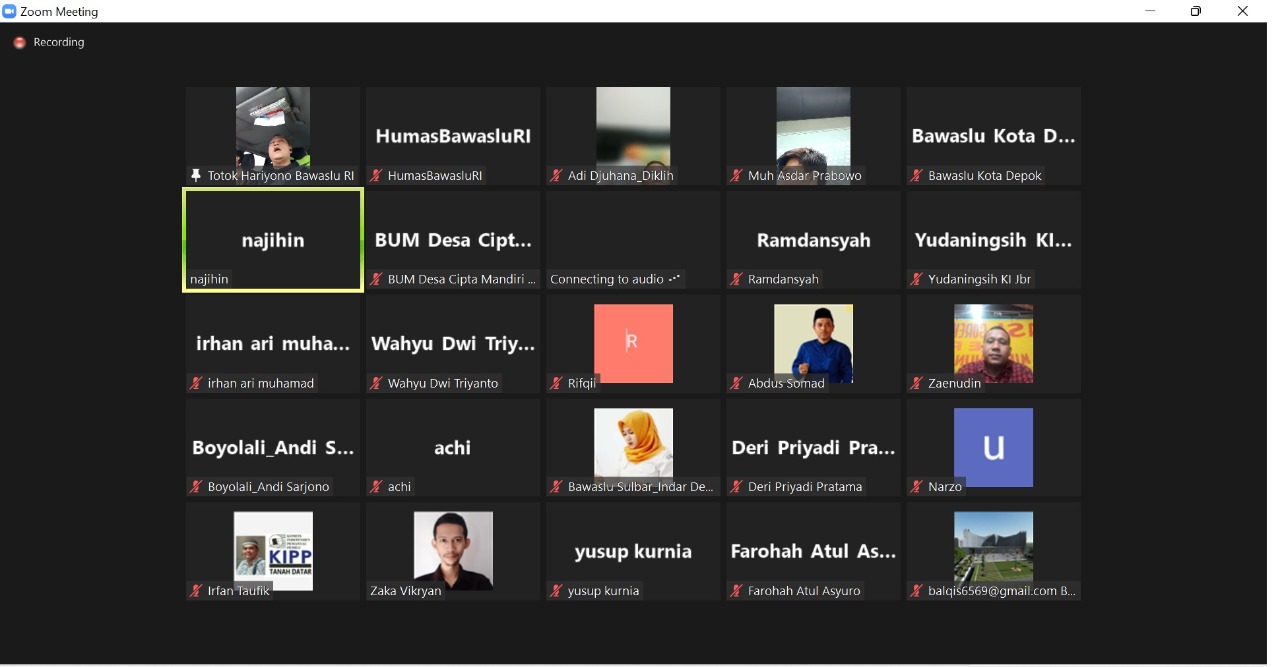Click the muted mic icon next to Ramdansyah
This screenshot has height=667, width=1280.
[737, 279]
